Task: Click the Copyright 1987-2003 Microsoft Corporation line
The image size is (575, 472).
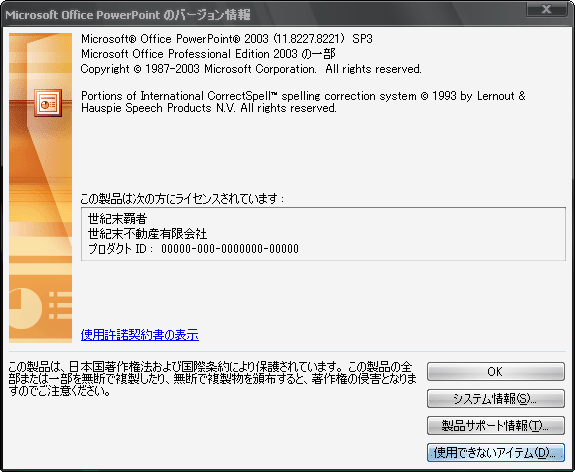Action: [251, 69]
